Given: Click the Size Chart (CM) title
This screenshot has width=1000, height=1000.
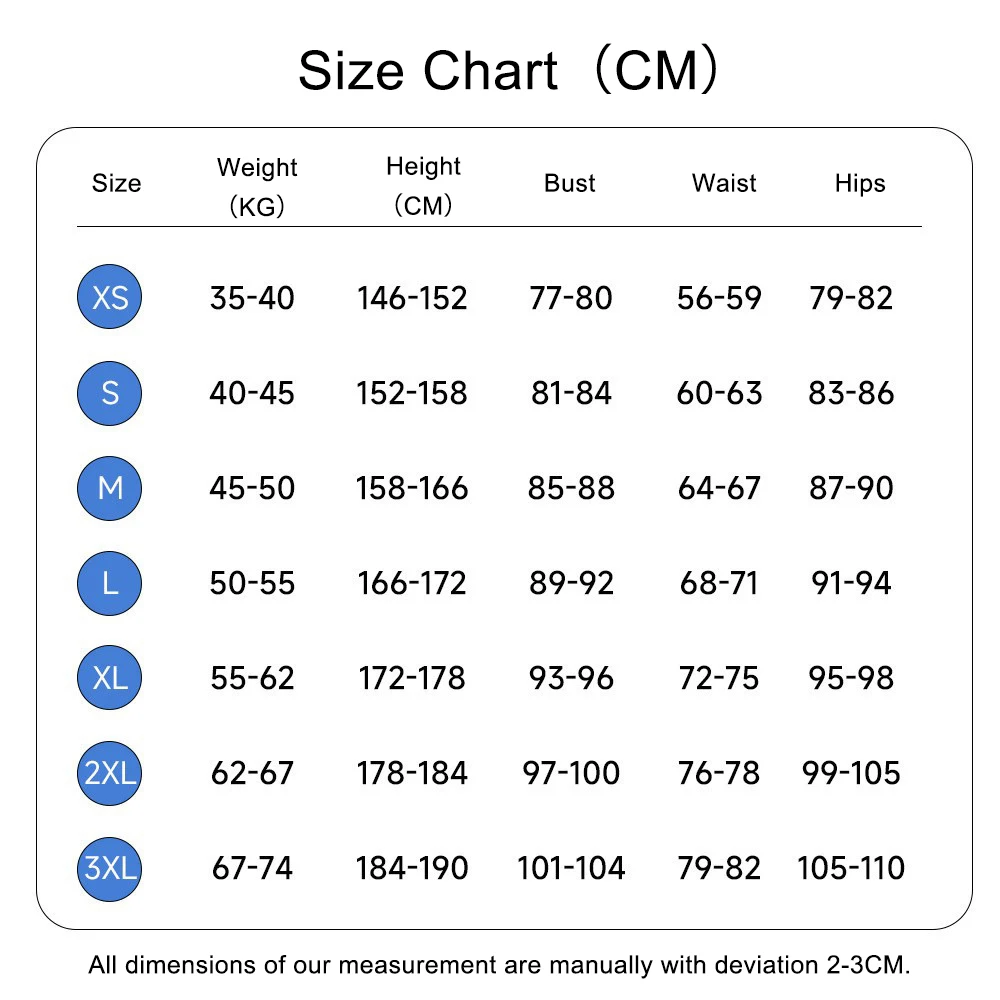Looking at the screenshot, I should click(x=508, y=72).
